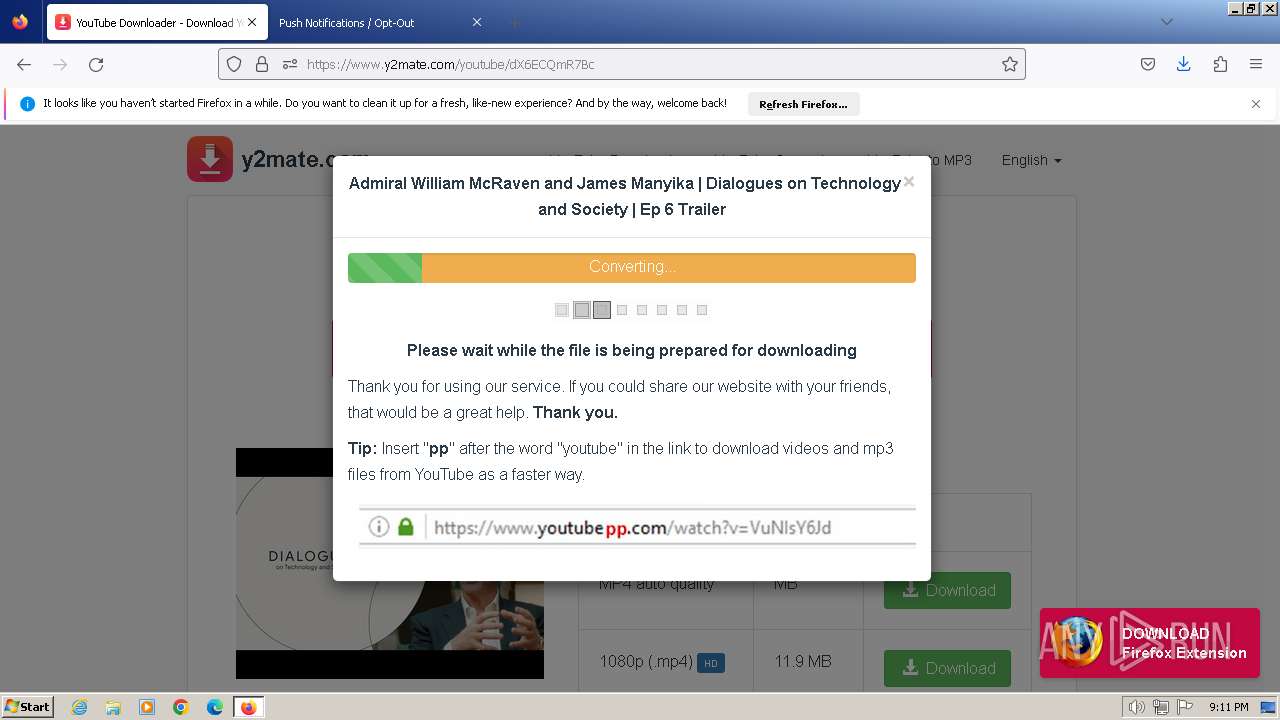Image resolution: width=1280 pixels, height=720 pixels.
Task: Open File Explorer from taskbar
Action: pos(113,707)
